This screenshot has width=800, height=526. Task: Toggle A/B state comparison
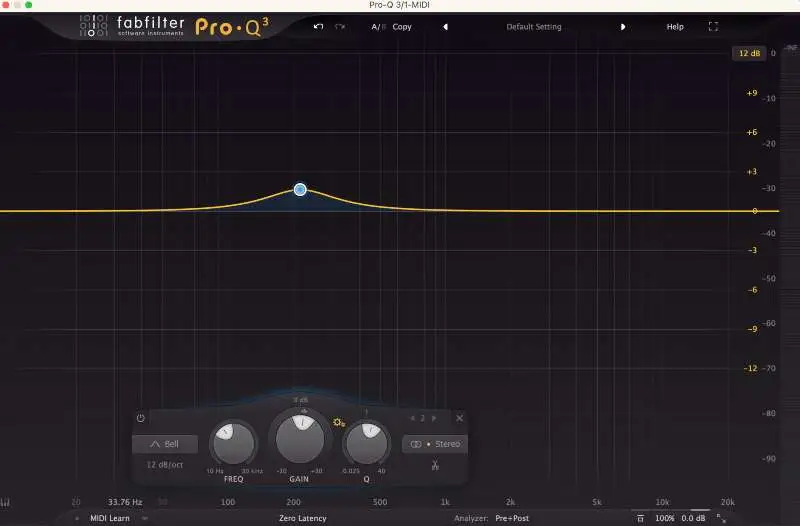377,27
